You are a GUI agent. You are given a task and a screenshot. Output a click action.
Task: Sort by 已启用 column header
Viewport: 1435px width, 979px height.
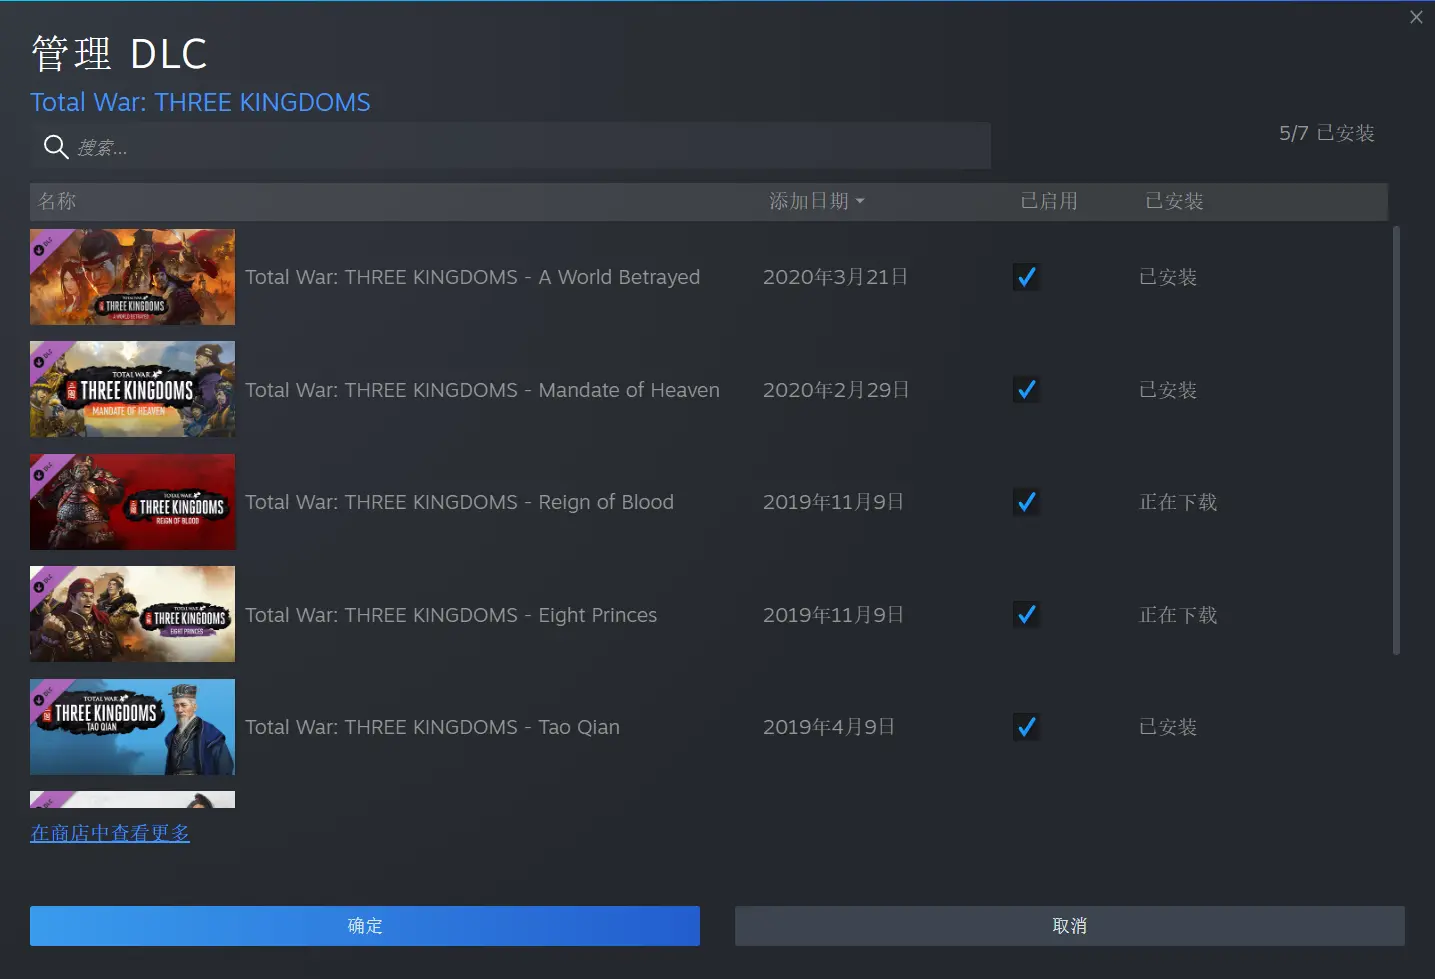click(1049, 201)
